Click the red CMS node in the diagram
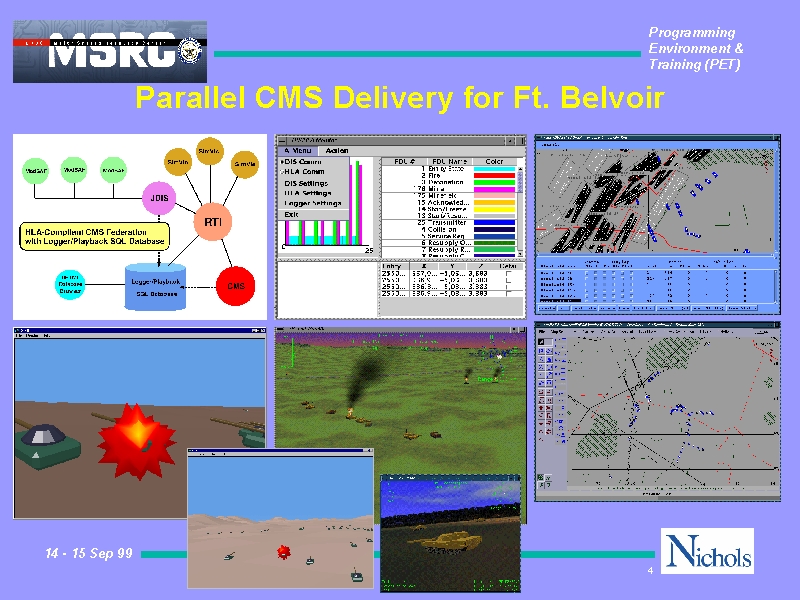 tap(235, 286)
